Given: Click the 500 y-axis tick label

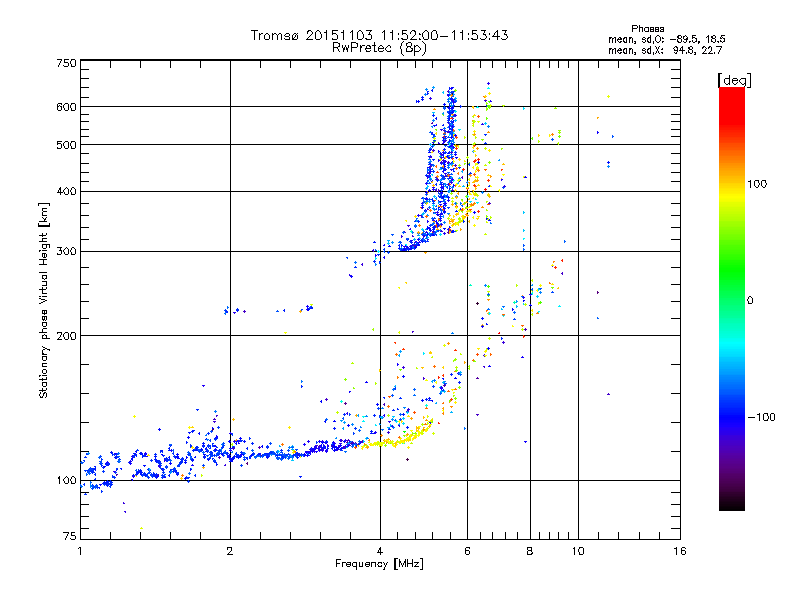Looking at the screenshot, I should point(66,145).
